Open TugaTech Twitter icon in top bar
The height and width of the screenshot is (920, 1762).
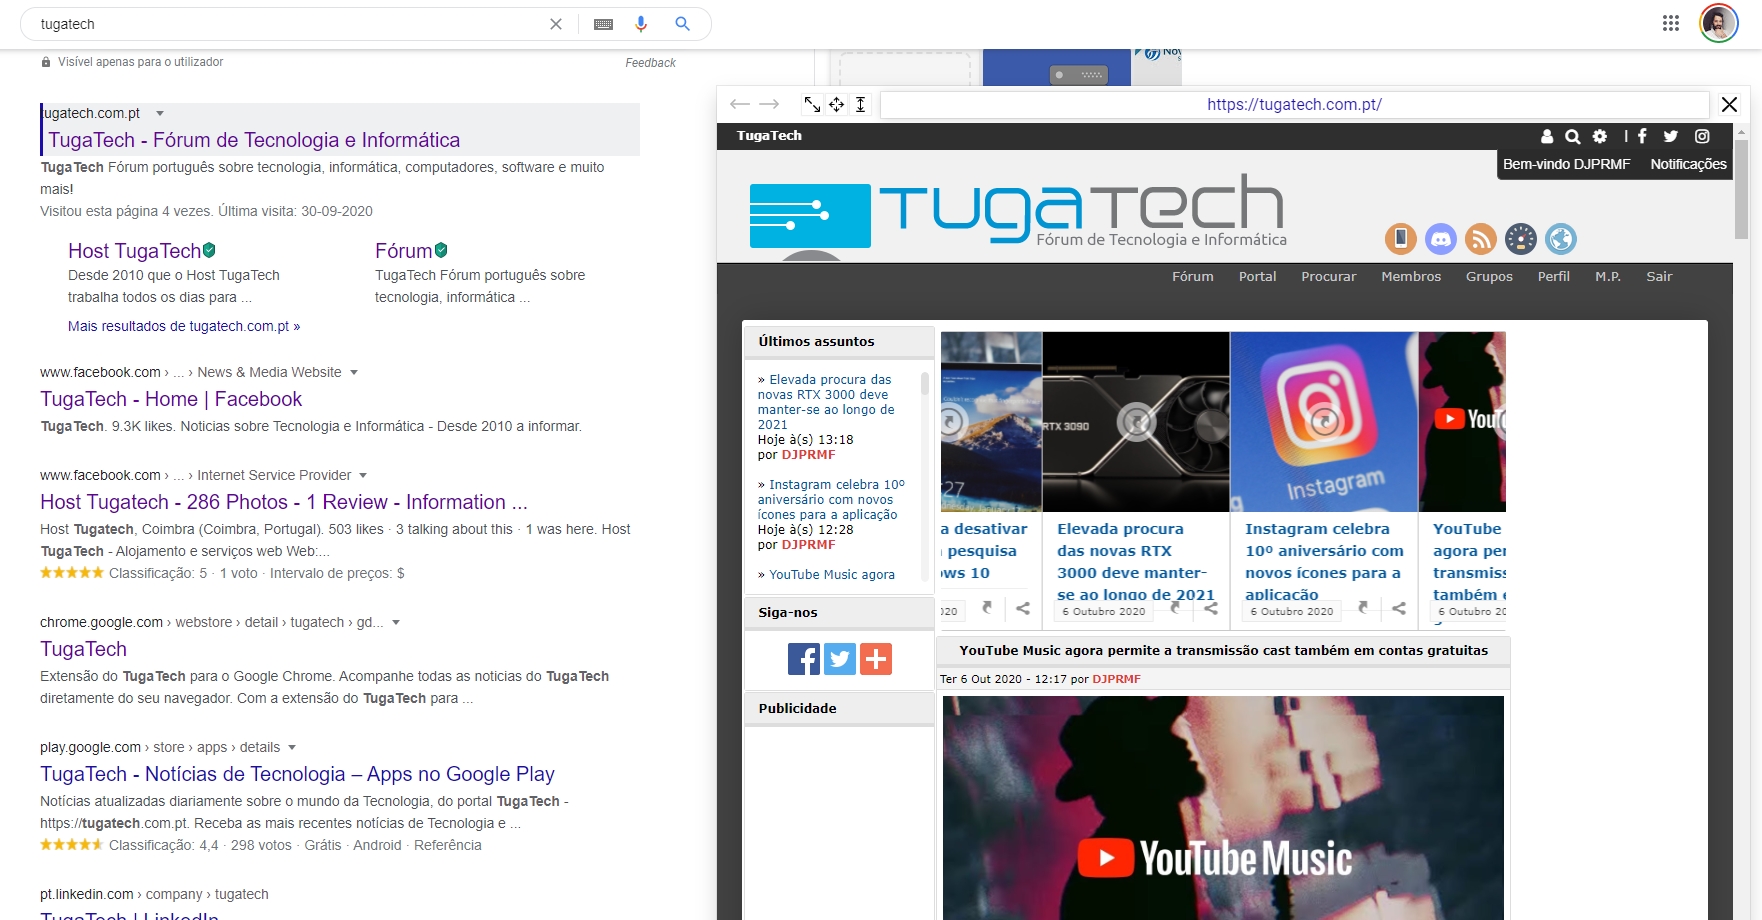[x=1670, y=136]
